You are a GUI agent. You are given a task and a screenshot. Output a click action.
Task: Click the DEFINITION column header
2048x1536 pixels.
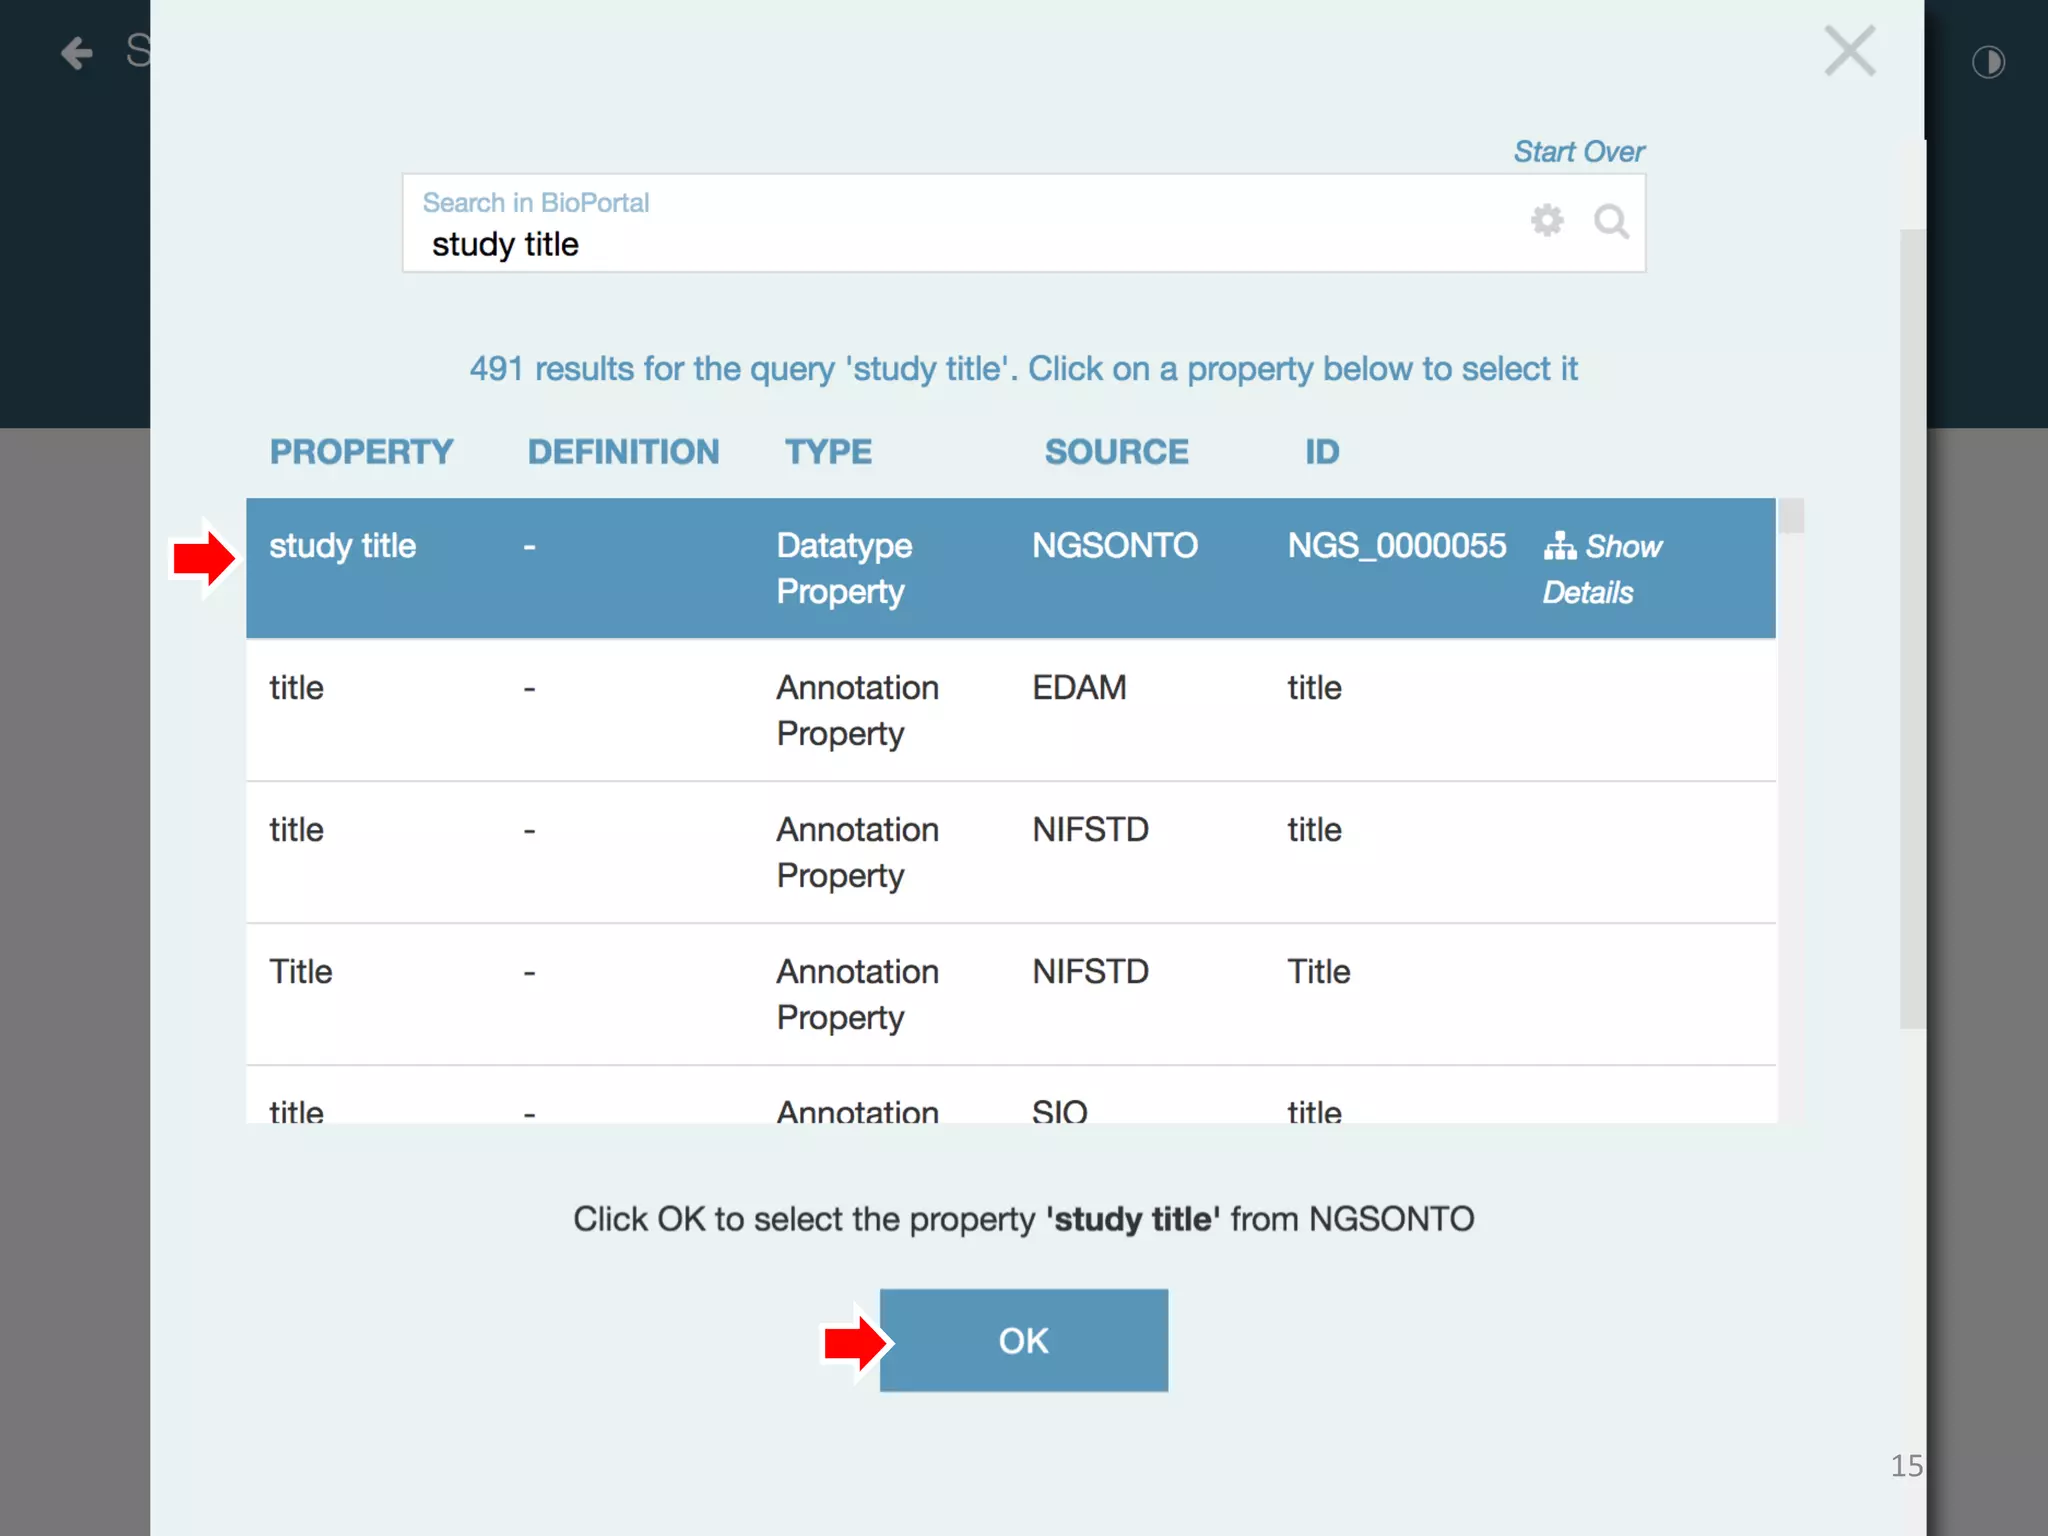tap(623, 452)
